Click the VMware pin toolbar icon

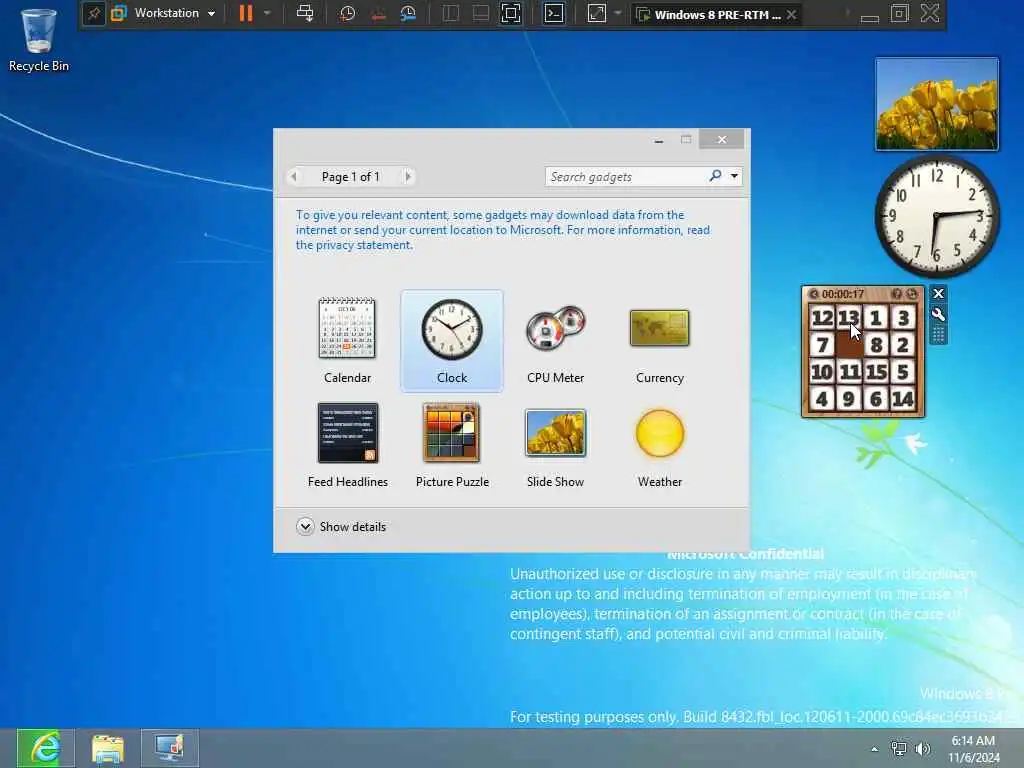[93, 13]
